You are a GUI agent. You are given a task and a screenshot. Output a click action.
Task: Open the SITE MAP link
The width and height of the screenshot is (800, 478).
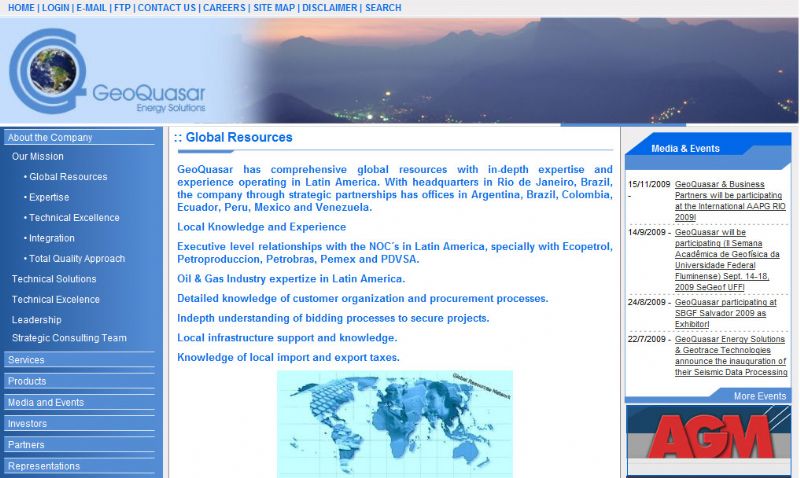click(x=274, y=8)
